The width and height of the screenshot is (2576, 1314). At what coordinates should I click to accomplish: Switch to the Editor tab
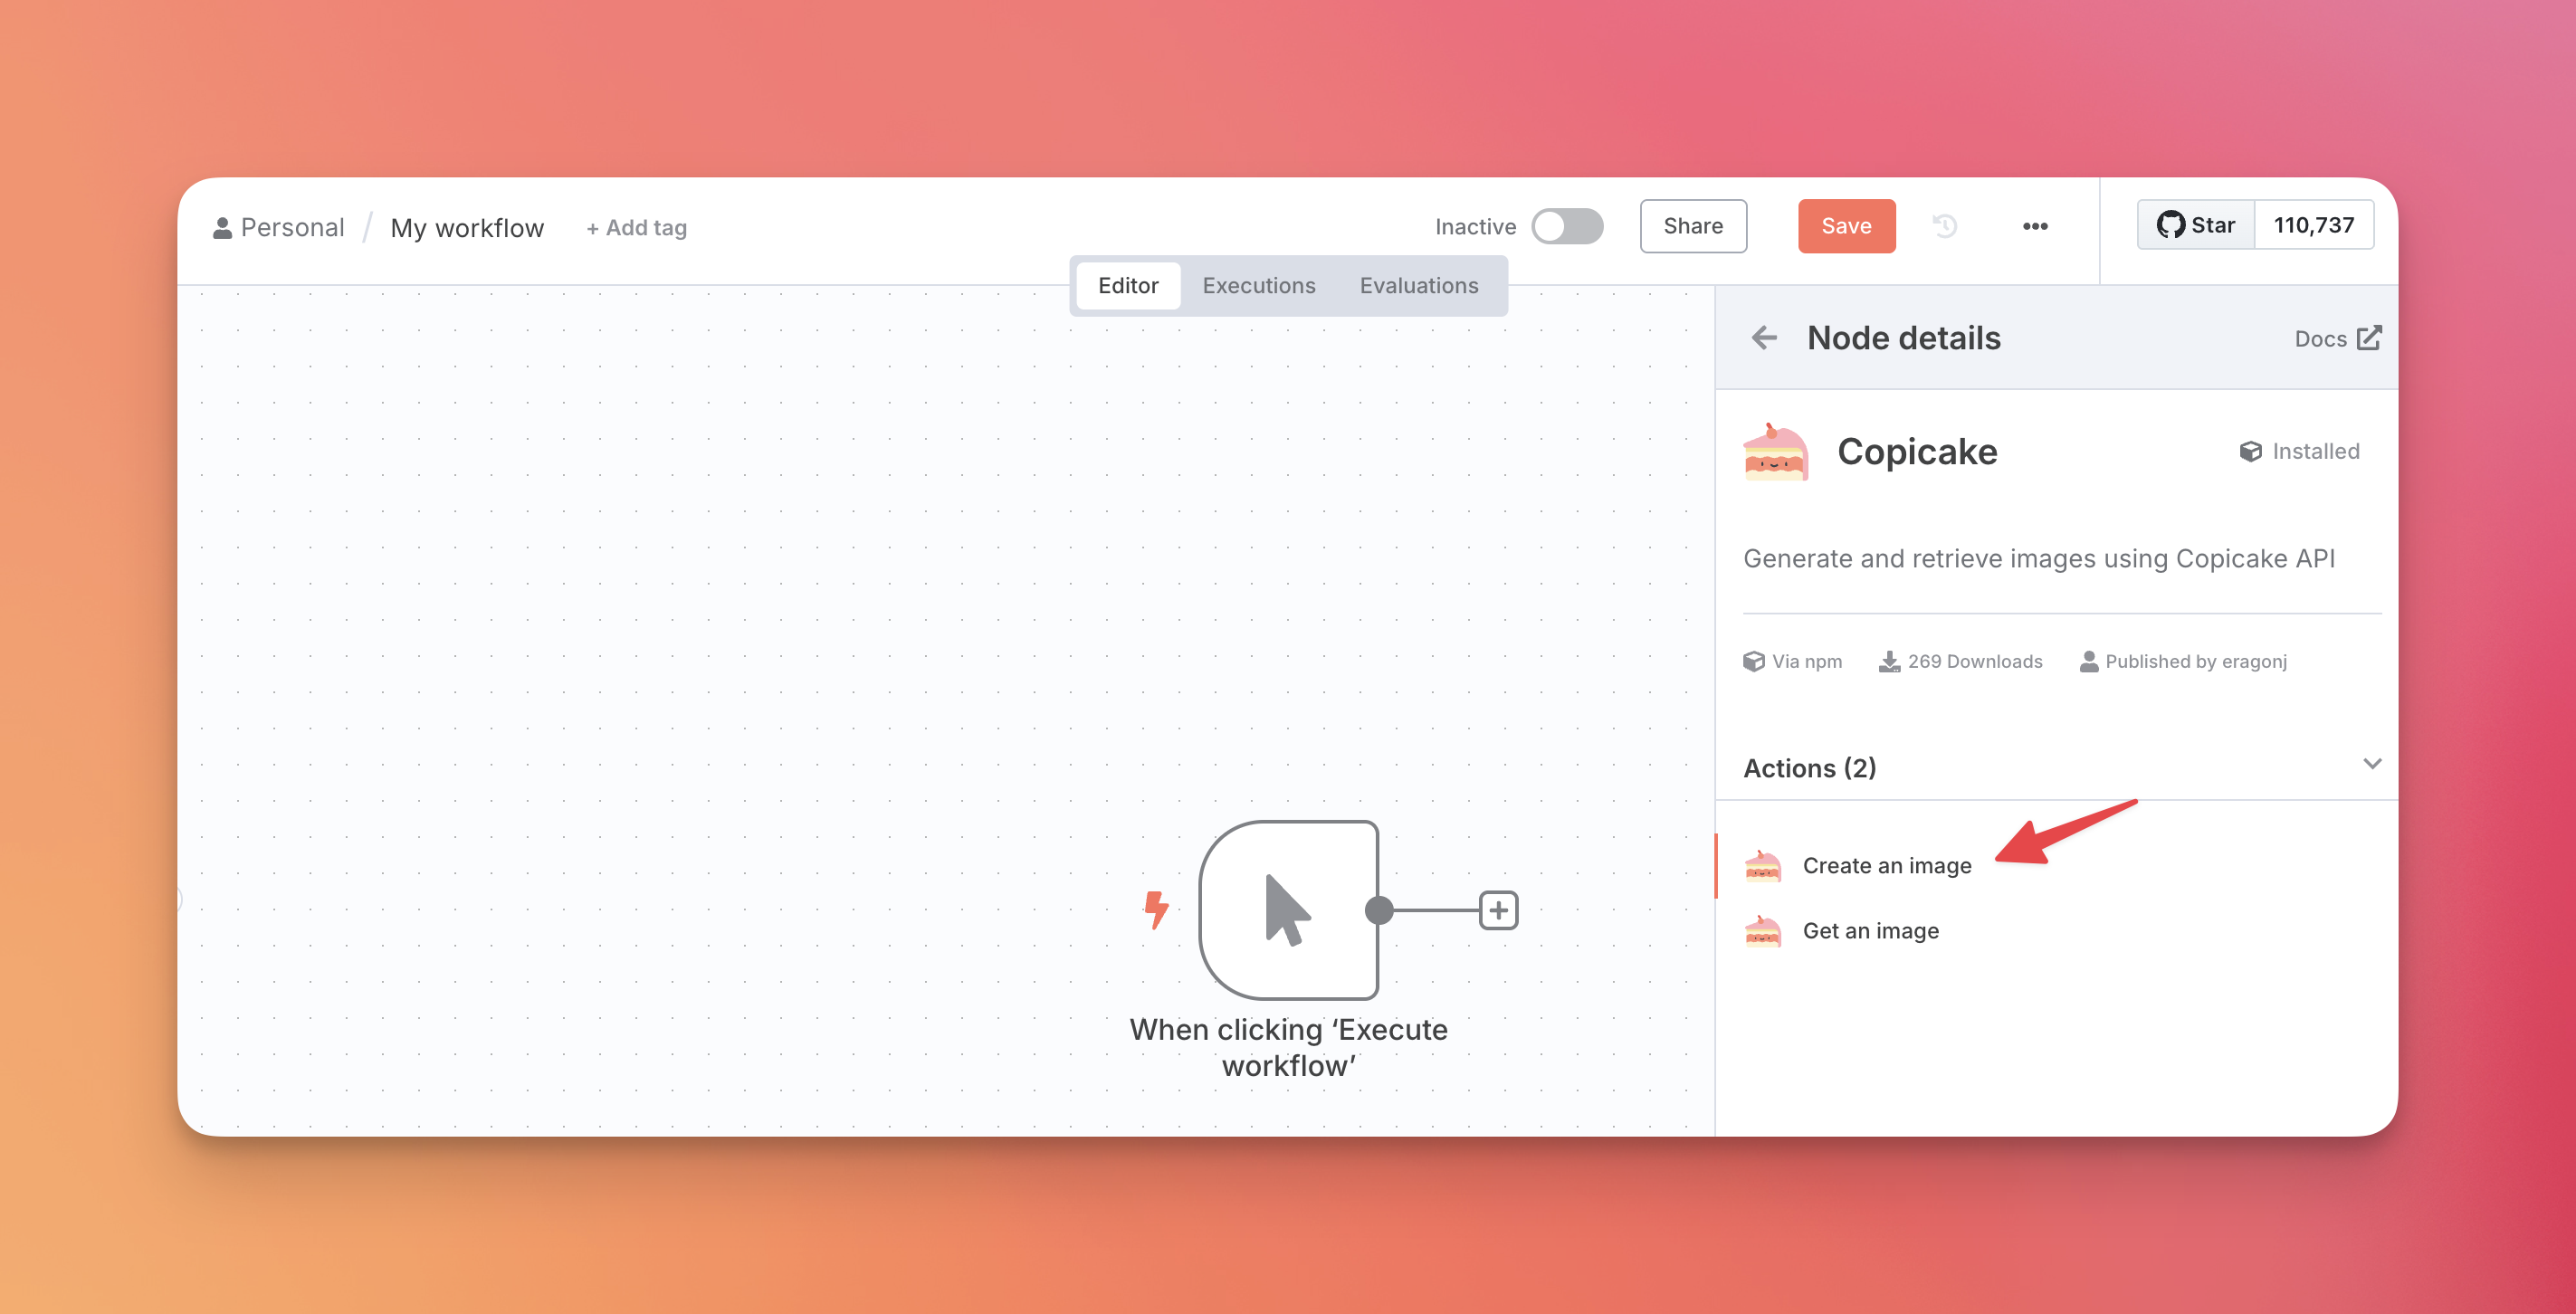(1128, 286)
